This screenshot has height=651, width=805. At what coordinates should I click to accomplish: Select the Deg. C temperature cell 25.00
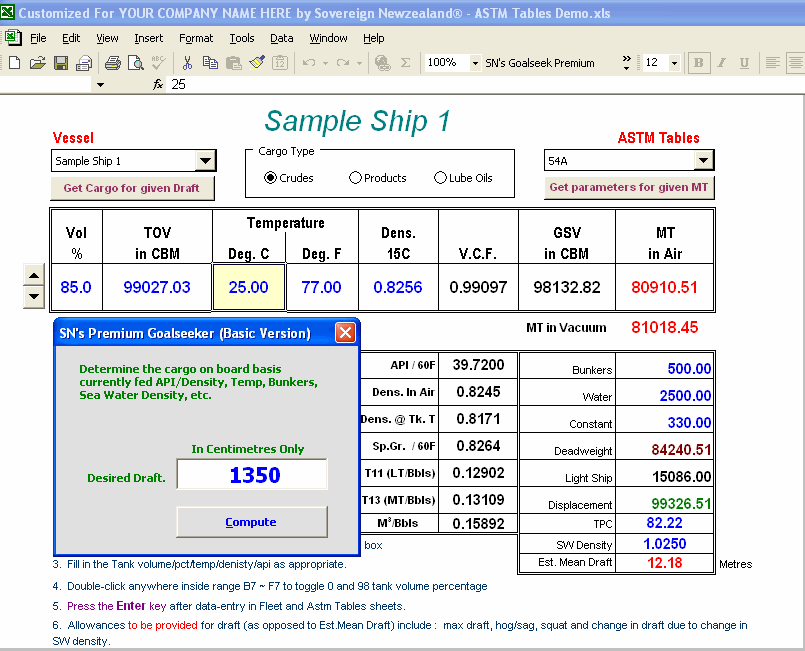pos(249,287)
